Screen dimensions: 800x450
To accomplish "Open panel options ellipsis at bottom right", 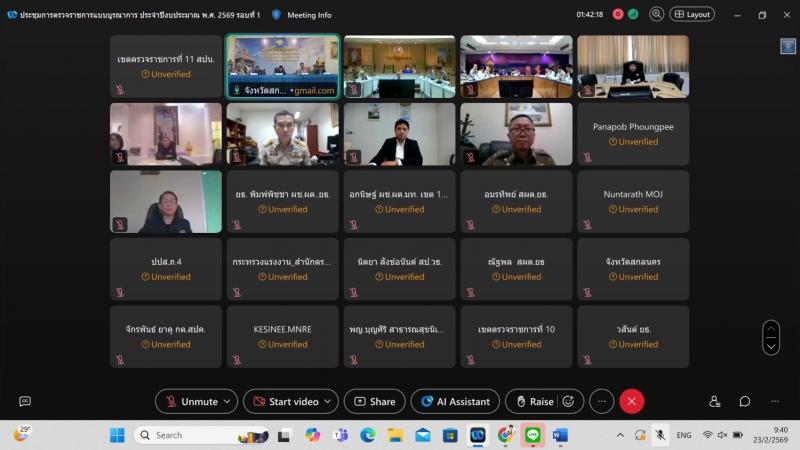I will 775,402.
